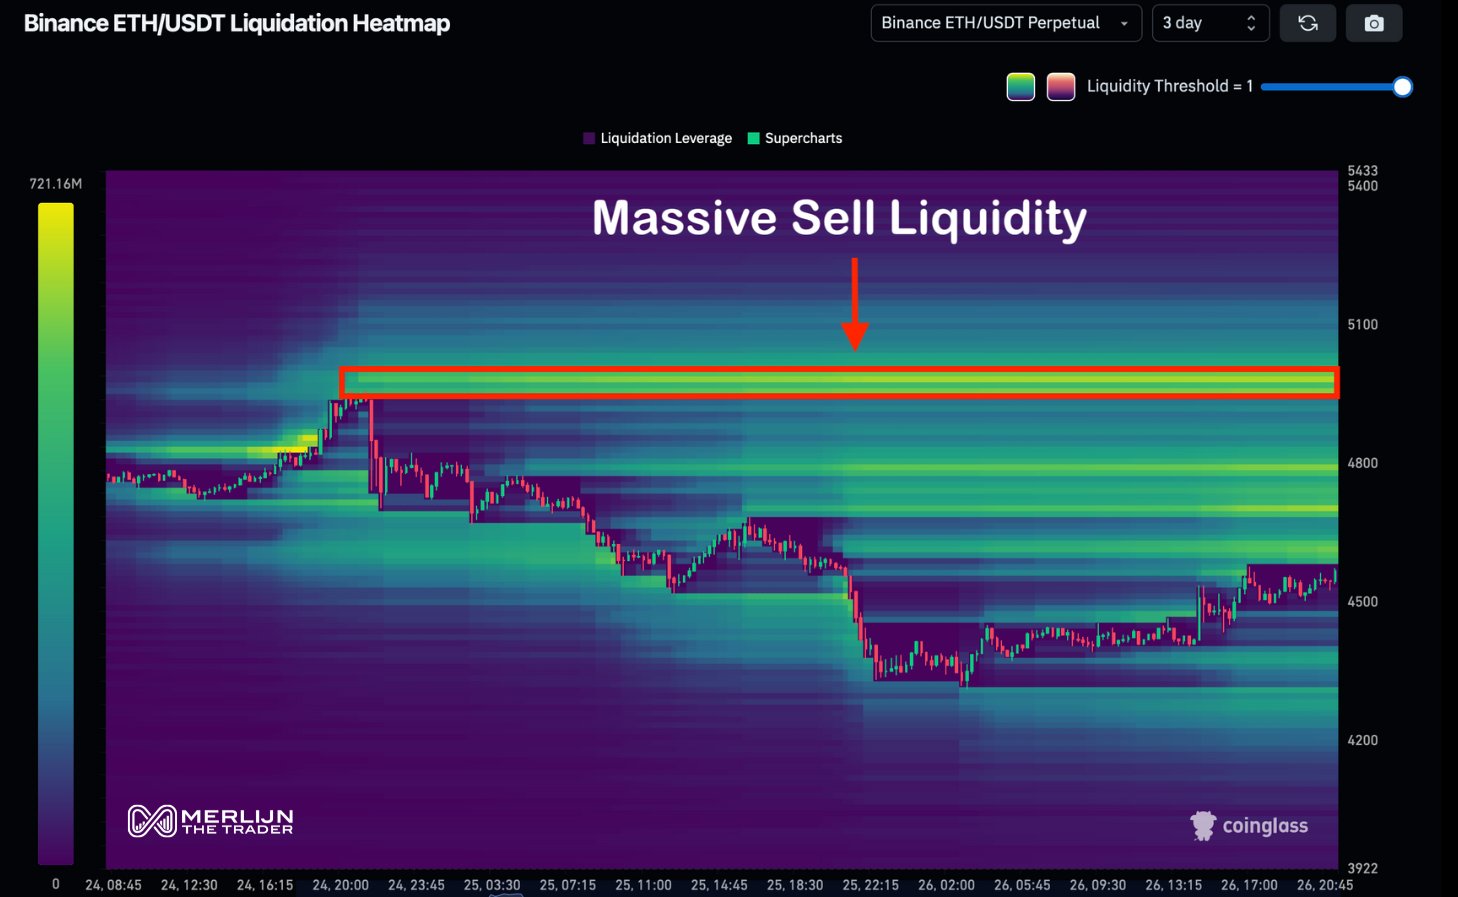
Task: Click the Binance ETH/USDT Liquidation Heatmap title
Action: (x=237, y=23)
